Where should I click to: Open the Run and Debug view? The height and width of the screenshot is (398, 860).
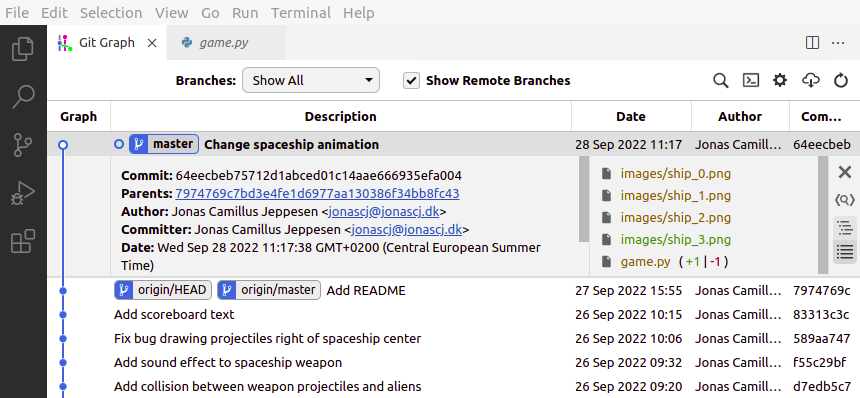pos(23,193)
